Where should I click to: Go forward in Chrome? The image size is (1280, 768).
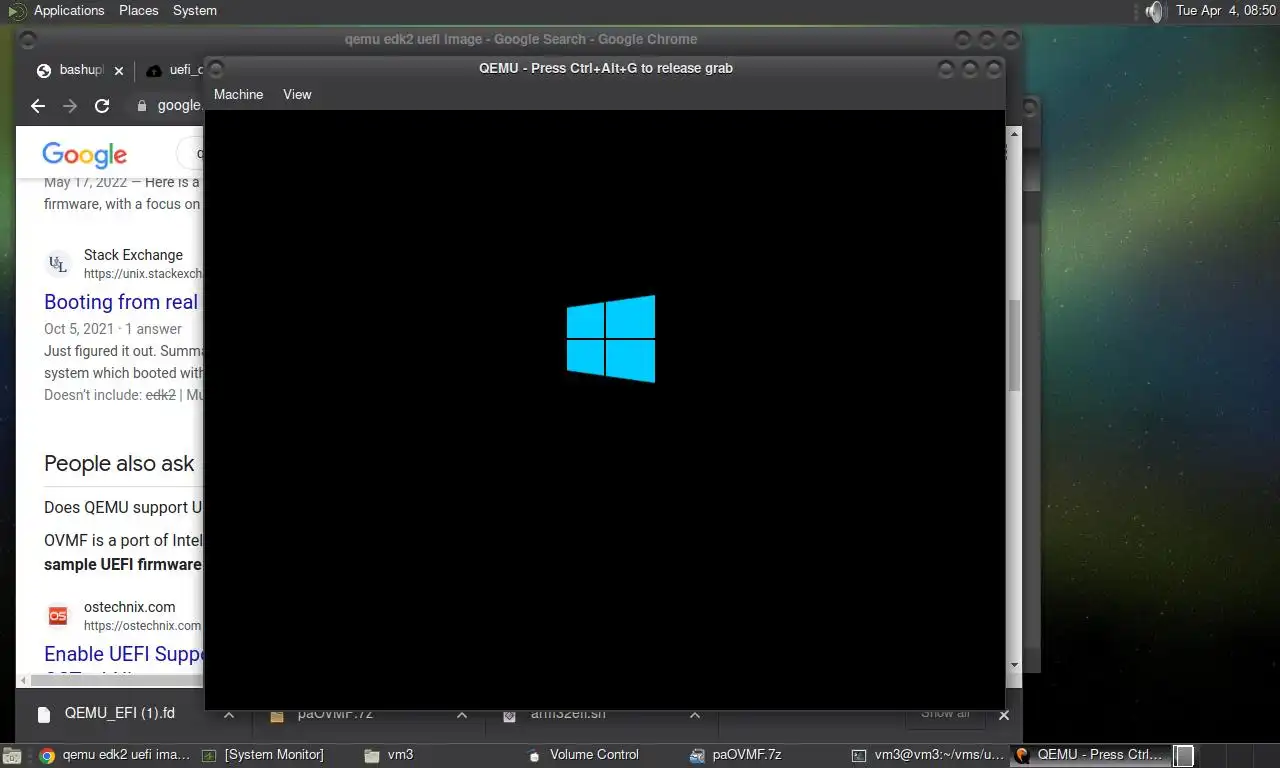(70, 105)
